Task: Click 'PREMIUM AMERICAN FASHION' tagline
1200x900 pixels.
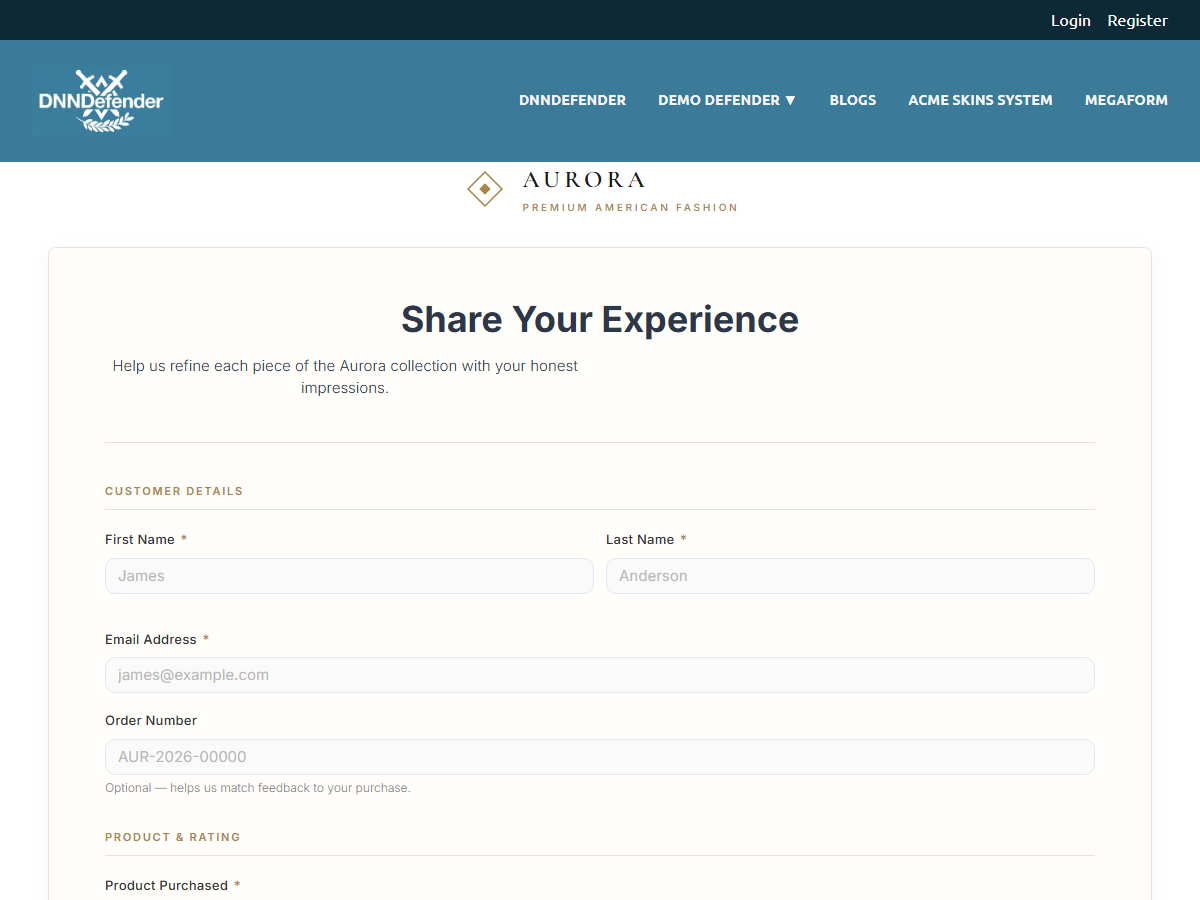Action: [630, 208]
